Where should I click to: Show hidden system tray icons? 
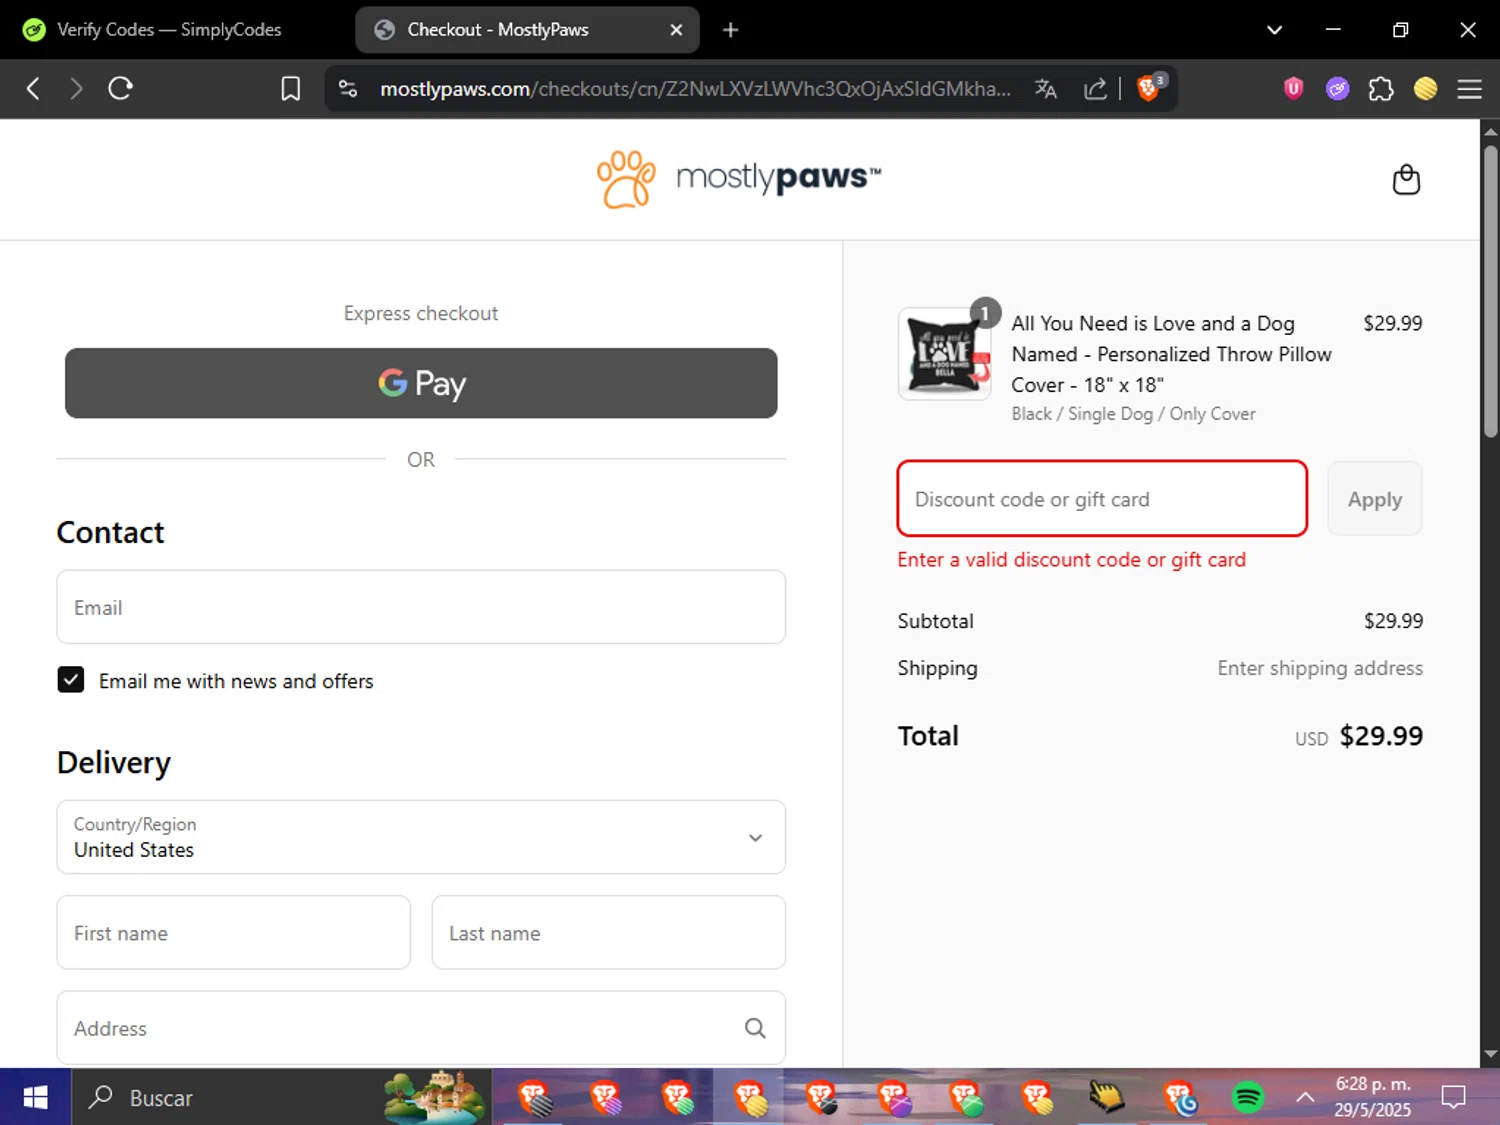(x=1305, y=1097)
